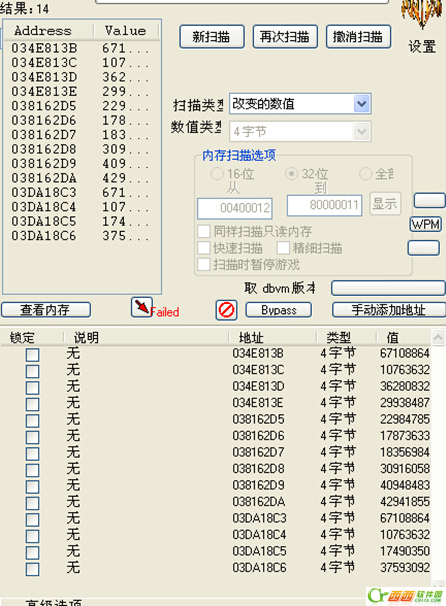The width and height of the screenshot is (446, 606).
Task: Click the red prohibited circle icon
Action: pos(226,310)
